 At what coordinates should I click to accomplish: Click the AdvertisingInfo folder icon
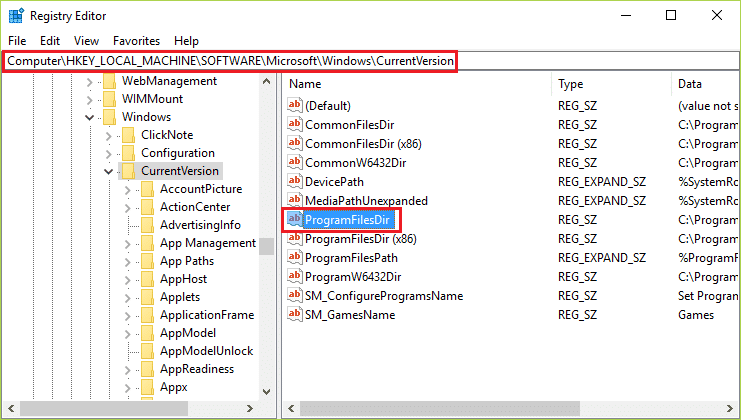tap(147, 225)
